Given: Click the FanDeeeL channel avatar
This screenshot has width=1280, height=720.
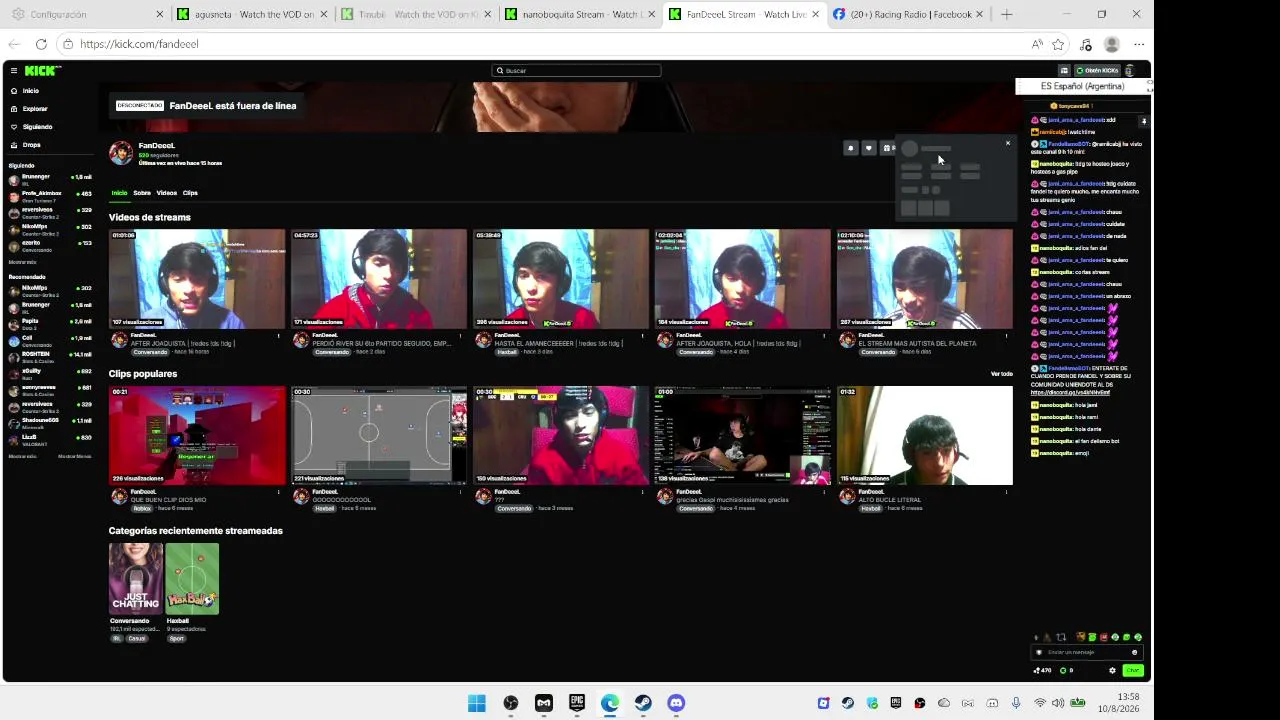Looking at the screenshot, I should [121, 153].
